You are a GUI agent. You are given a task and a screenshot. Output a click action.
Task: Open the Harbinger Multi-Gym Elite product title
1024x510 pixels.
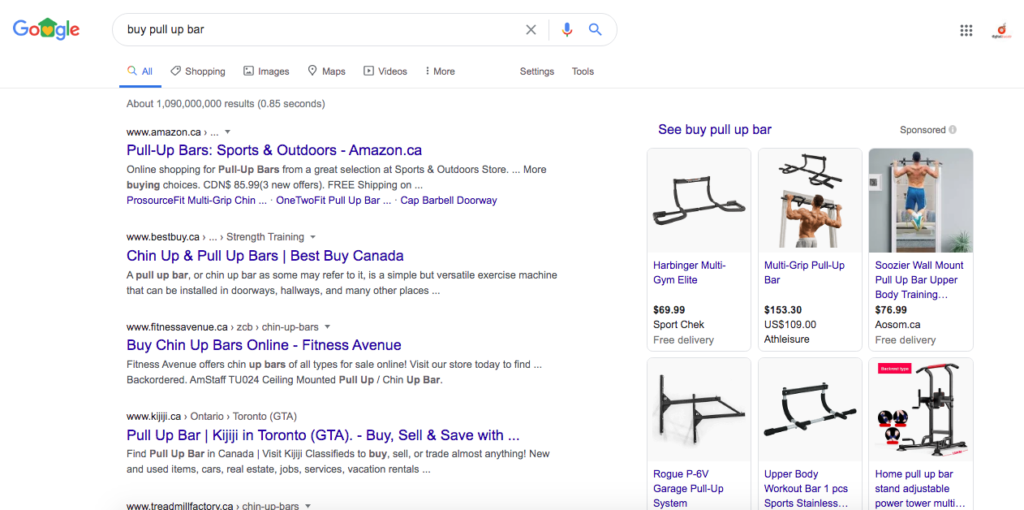pyautogui.click(x=689, y=273)
